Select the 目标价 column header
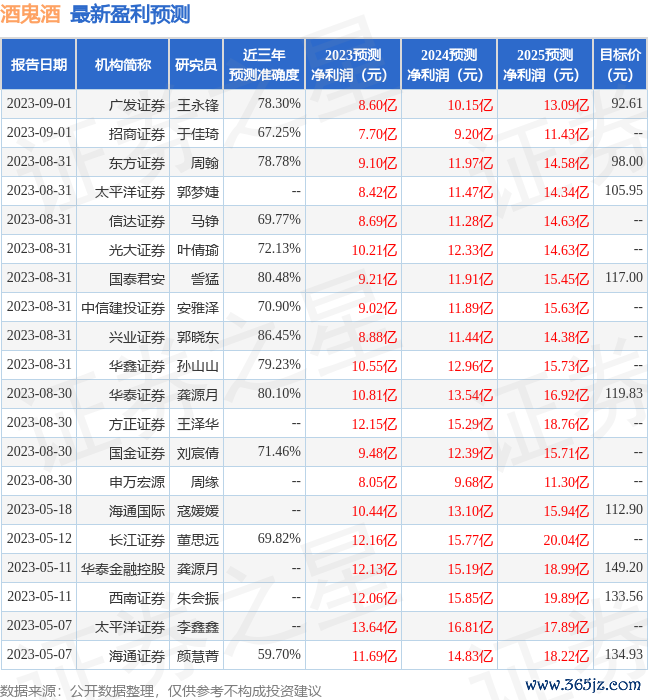The image size is (648, 700). pyautogui.click(x=620, y=65)
